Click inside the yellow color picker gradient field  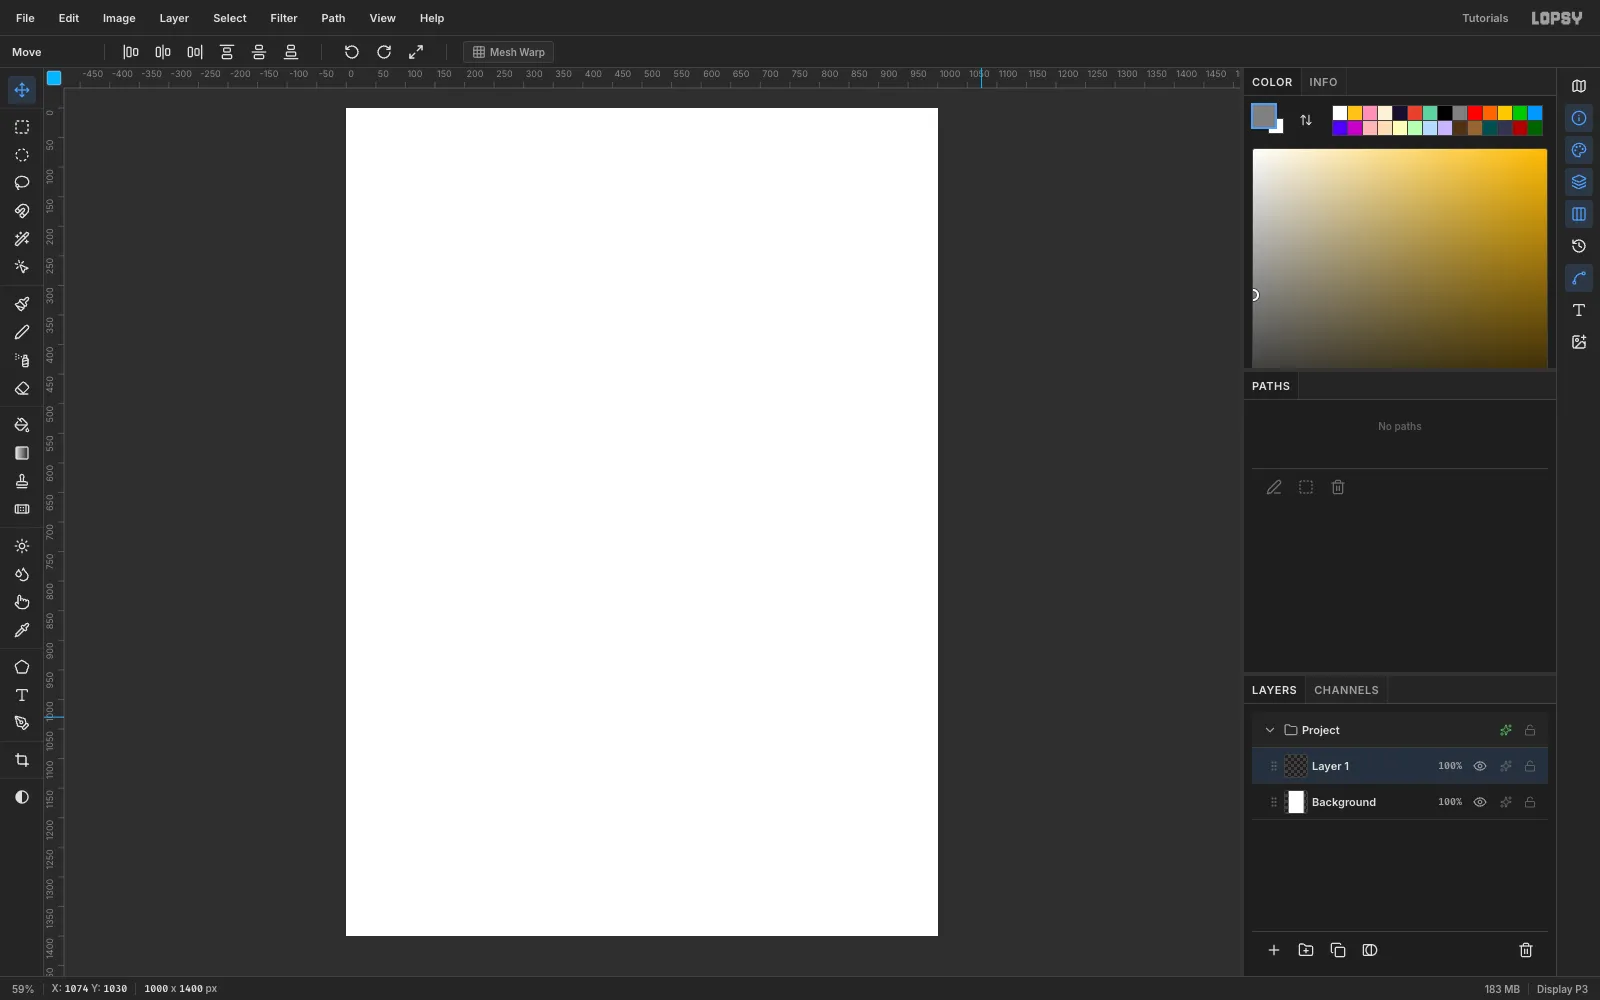click(1400, 258)
